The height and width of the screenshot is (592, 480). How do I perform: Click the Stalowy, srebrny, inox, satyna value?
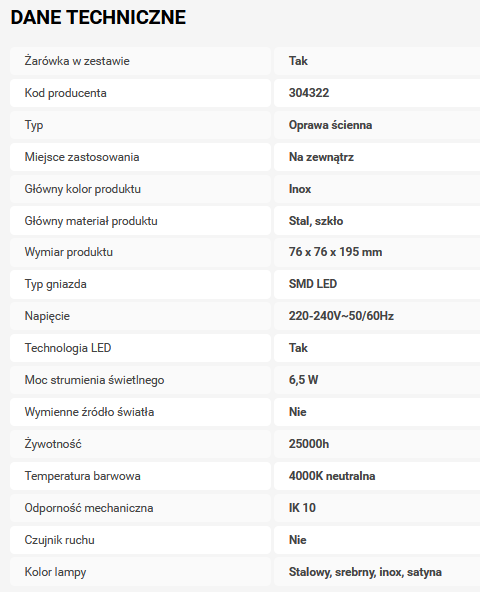pos(365,572)
